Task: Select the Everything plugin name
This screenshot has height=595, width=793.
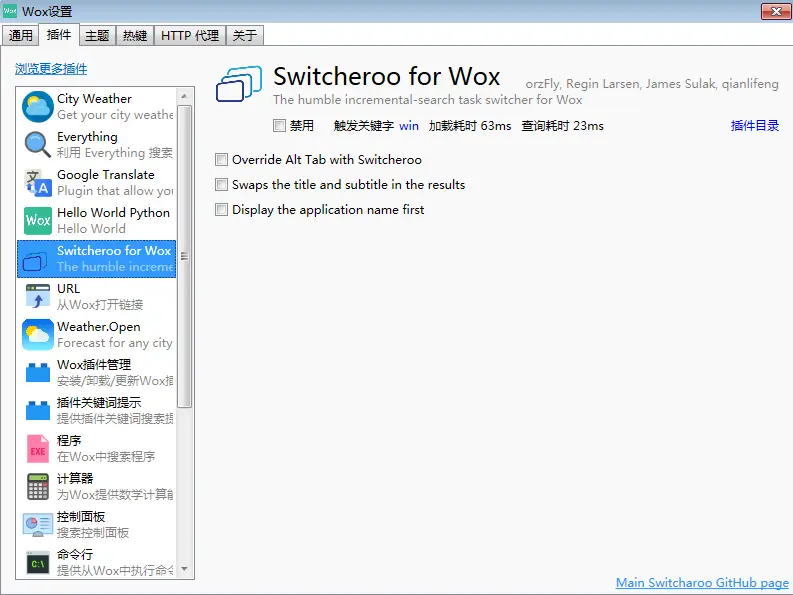Action: tap(87, 137)
